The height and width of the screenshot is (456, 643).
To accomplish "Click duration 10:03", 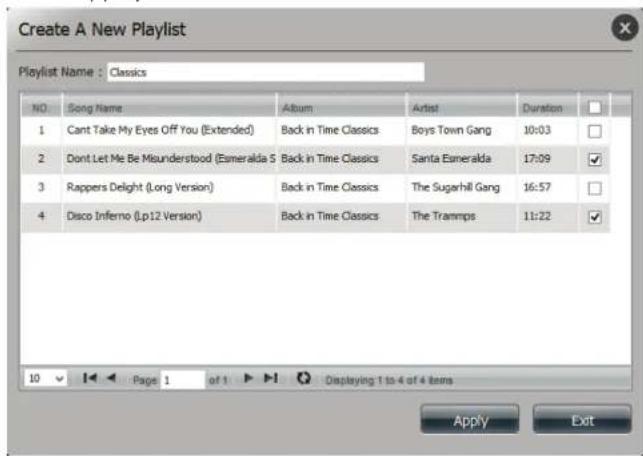I will click(537, 130).
